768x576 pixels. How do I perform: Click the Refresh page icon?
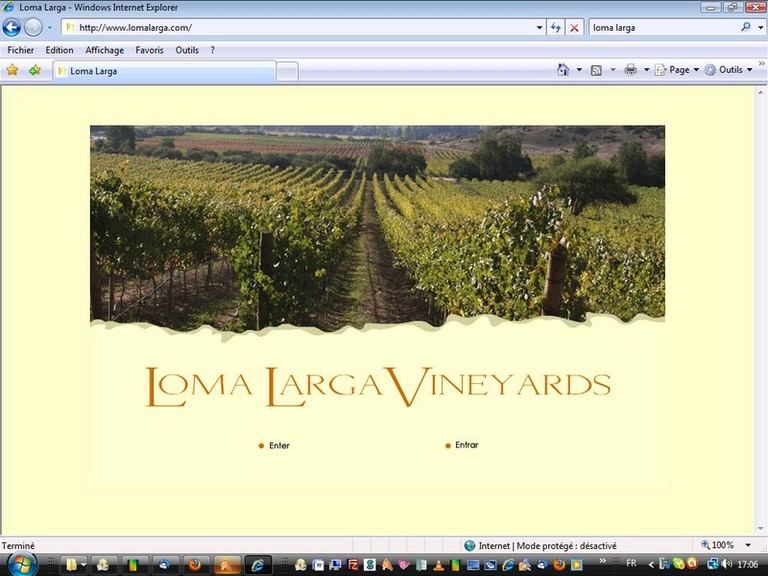pyautogui.click(x=556, y=28)
